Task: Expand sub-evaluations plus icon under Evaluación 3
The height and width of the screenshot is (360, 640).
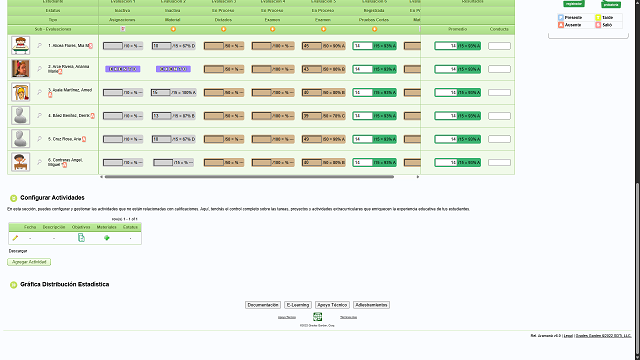Action: (223, 29)
